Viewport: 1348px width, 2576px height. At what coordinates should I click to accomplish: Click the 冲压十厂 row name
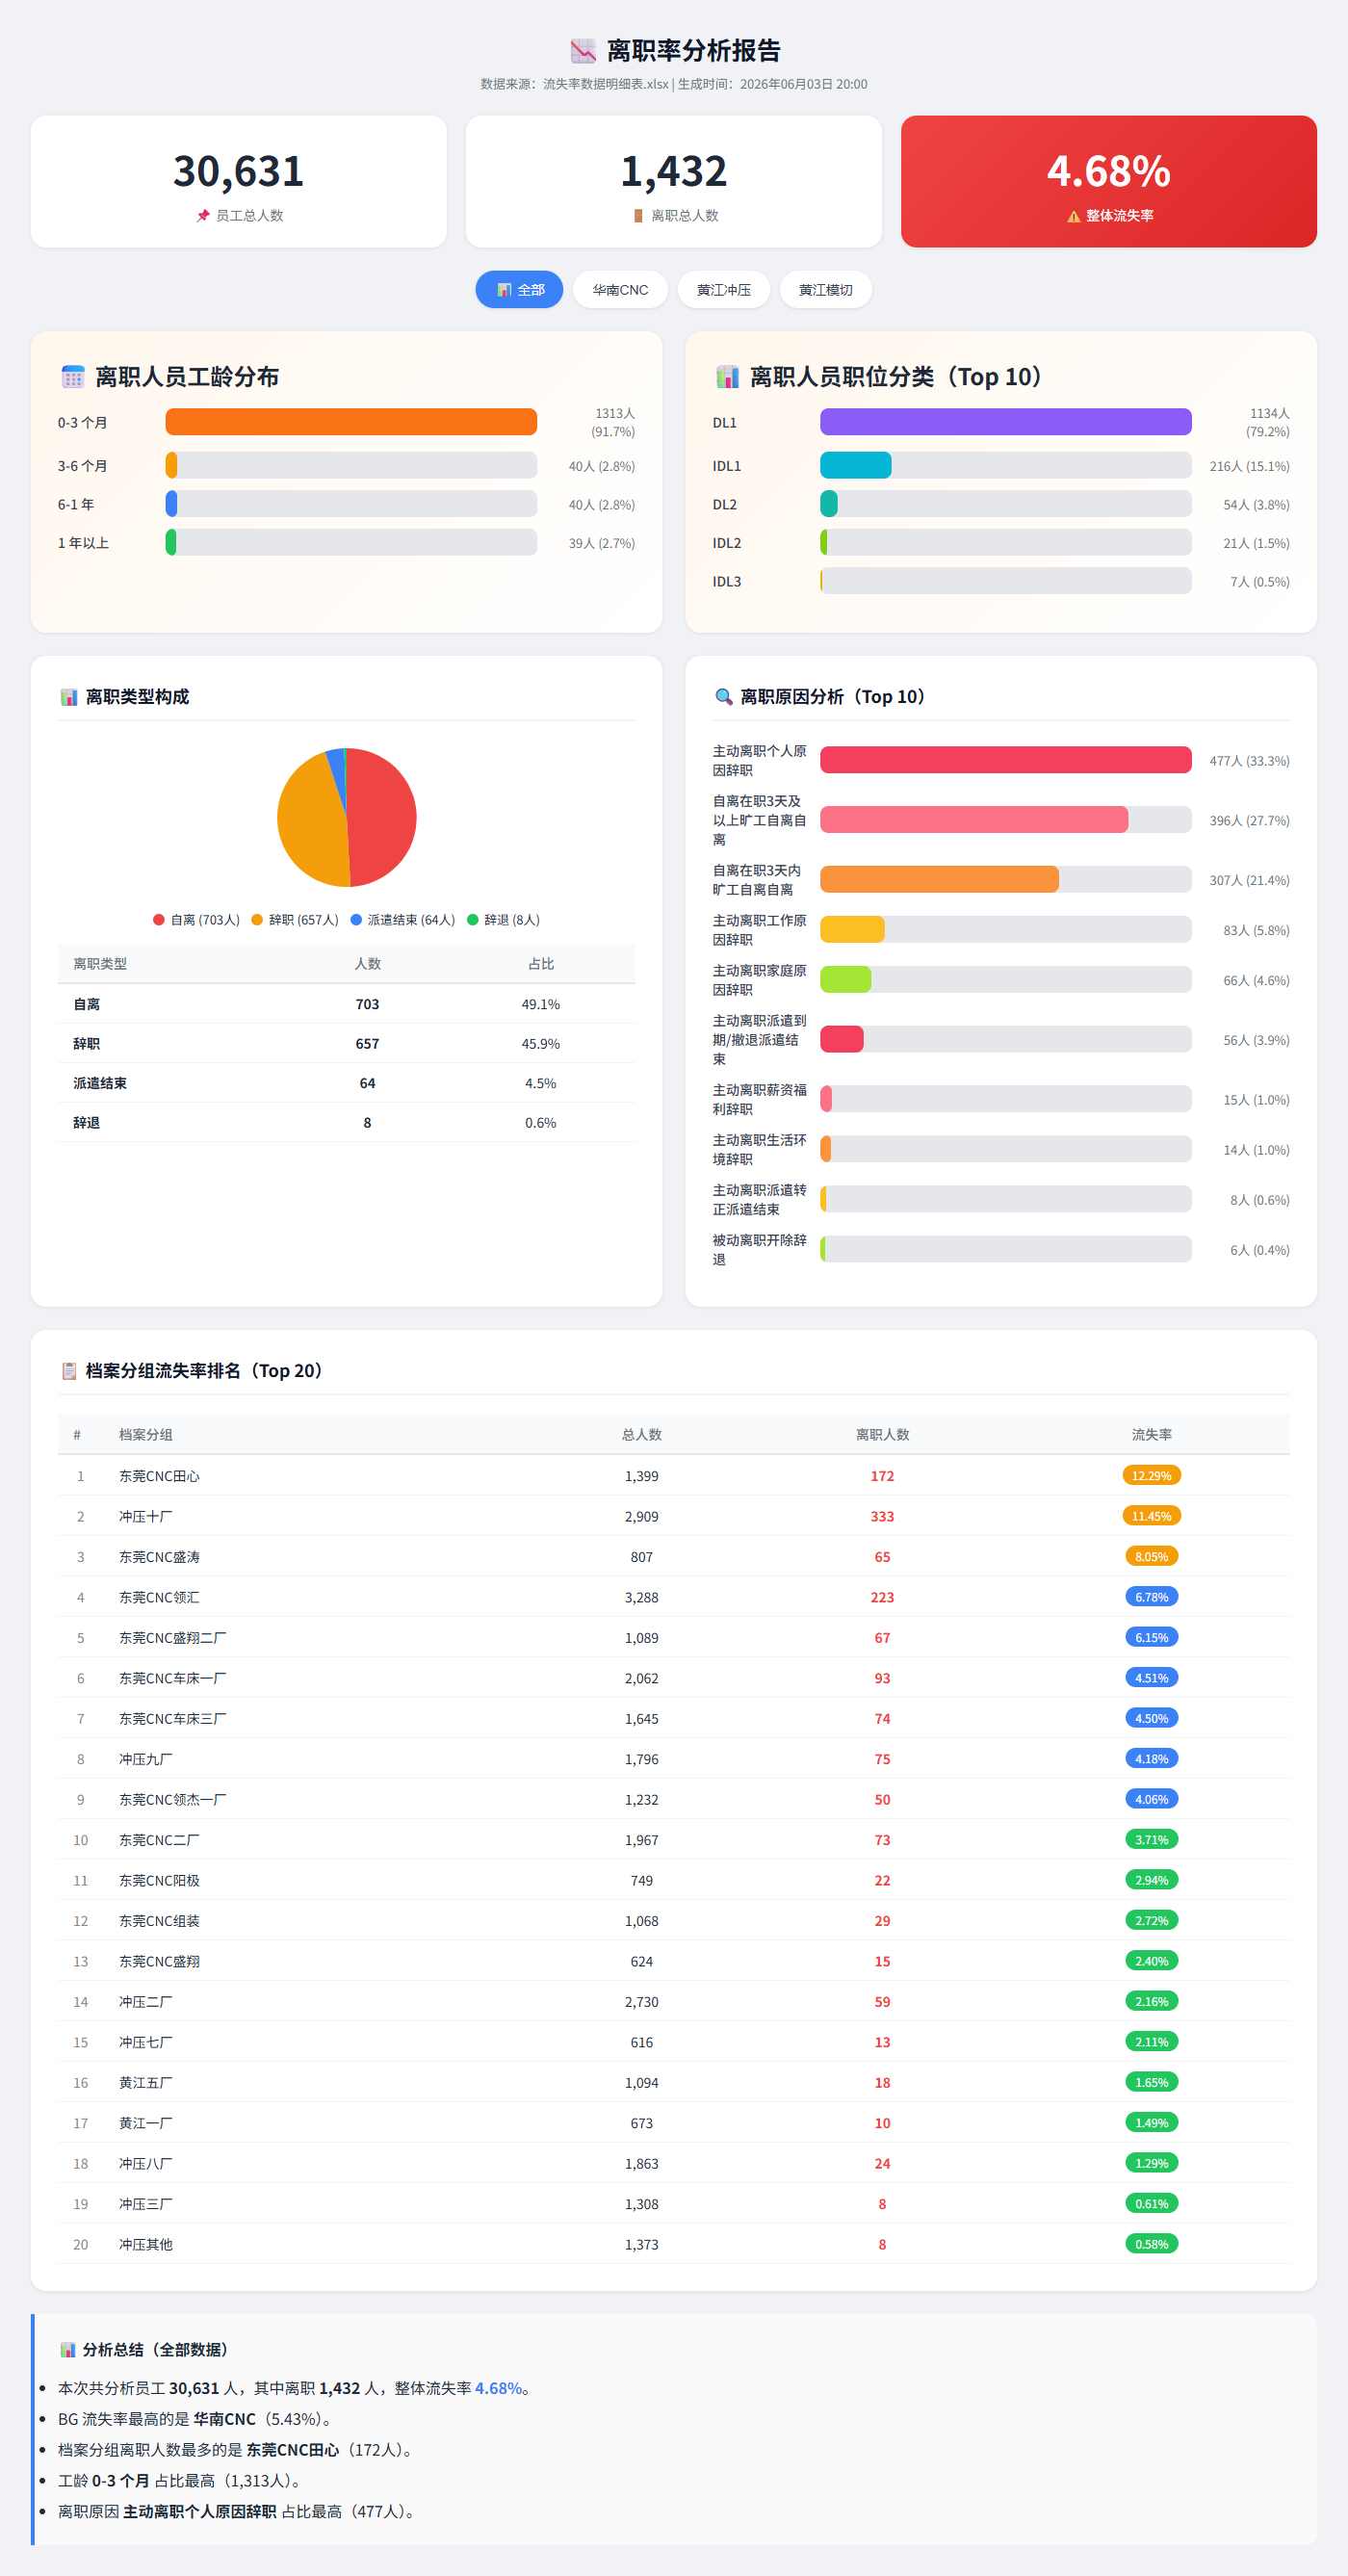pyautogui.click(x=146, y=1517)
